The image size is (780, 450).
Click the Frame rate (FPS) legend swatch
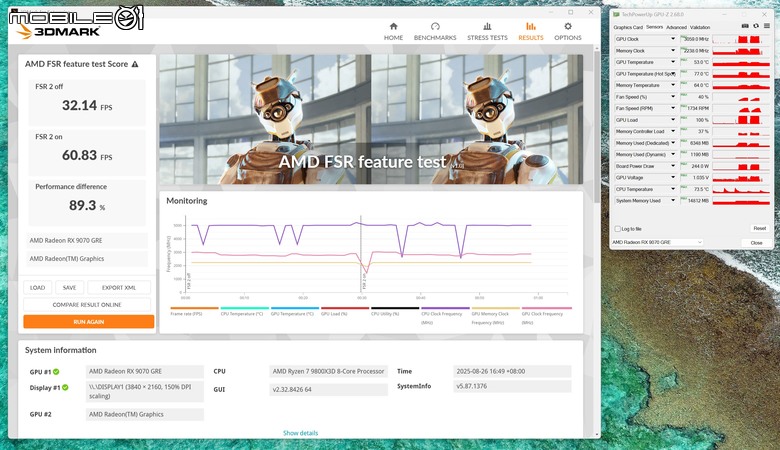coord(194,308)
